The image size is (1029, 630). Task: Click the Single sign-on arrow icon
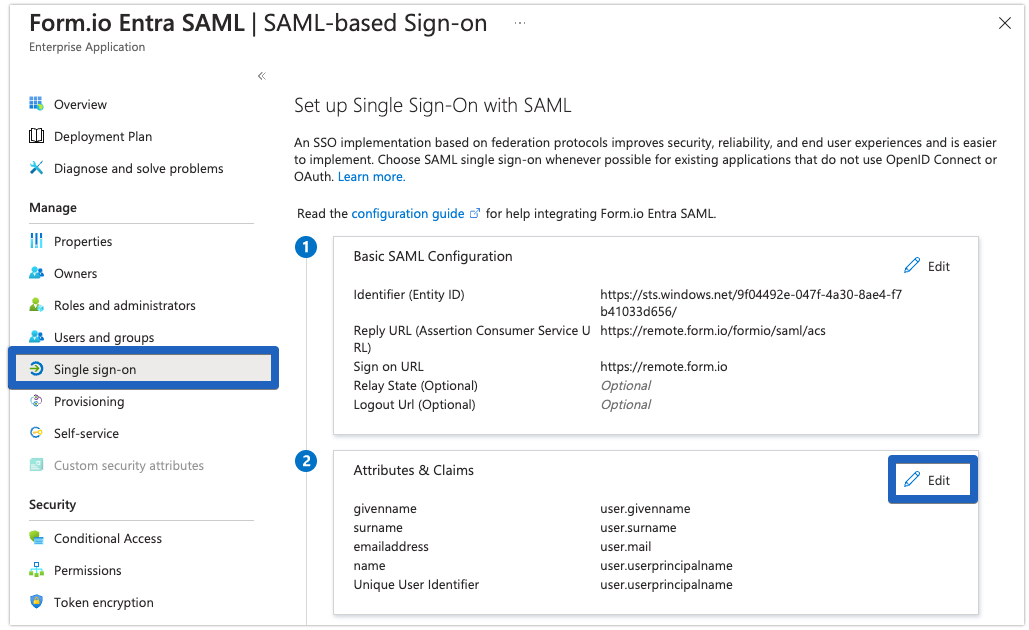point(36,369)
